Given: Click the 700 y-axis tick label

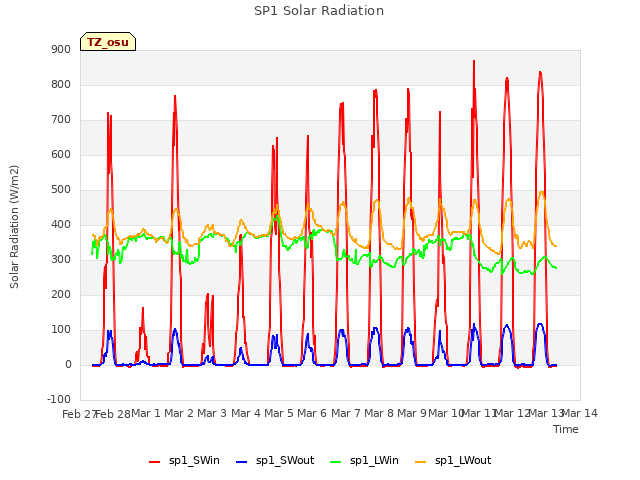Looking at the screenshot, I should tap(61, 120).
